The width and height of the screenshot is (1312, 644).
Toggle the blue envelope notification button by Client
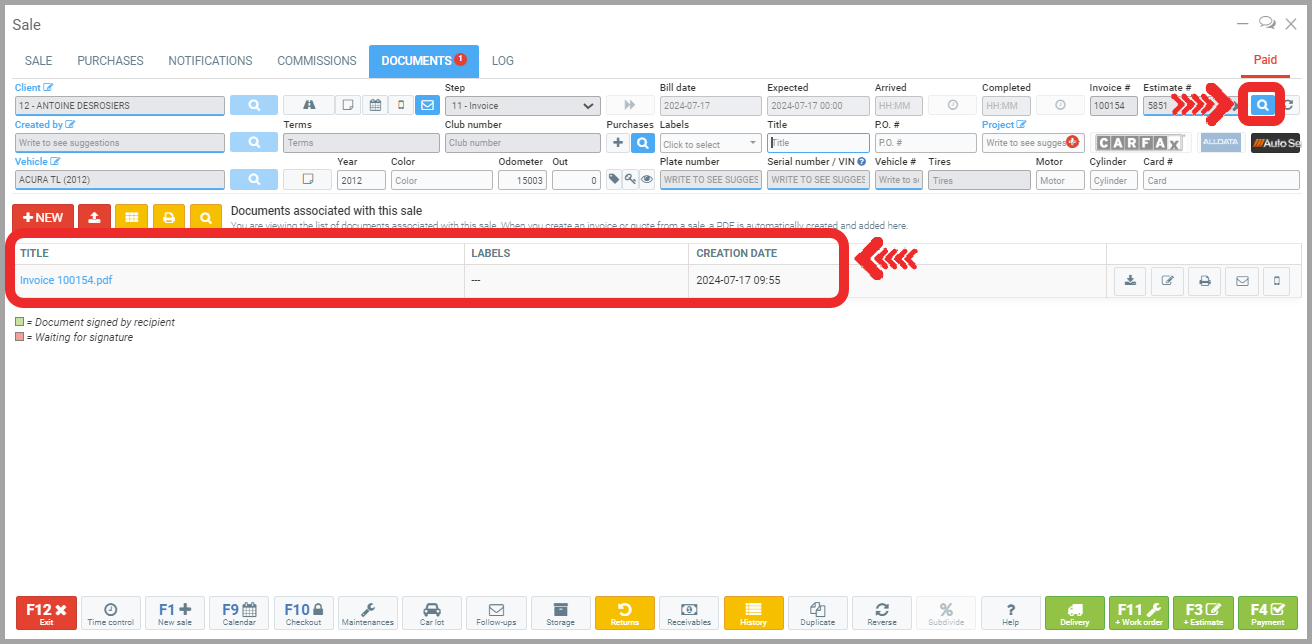tap(427, 105)
